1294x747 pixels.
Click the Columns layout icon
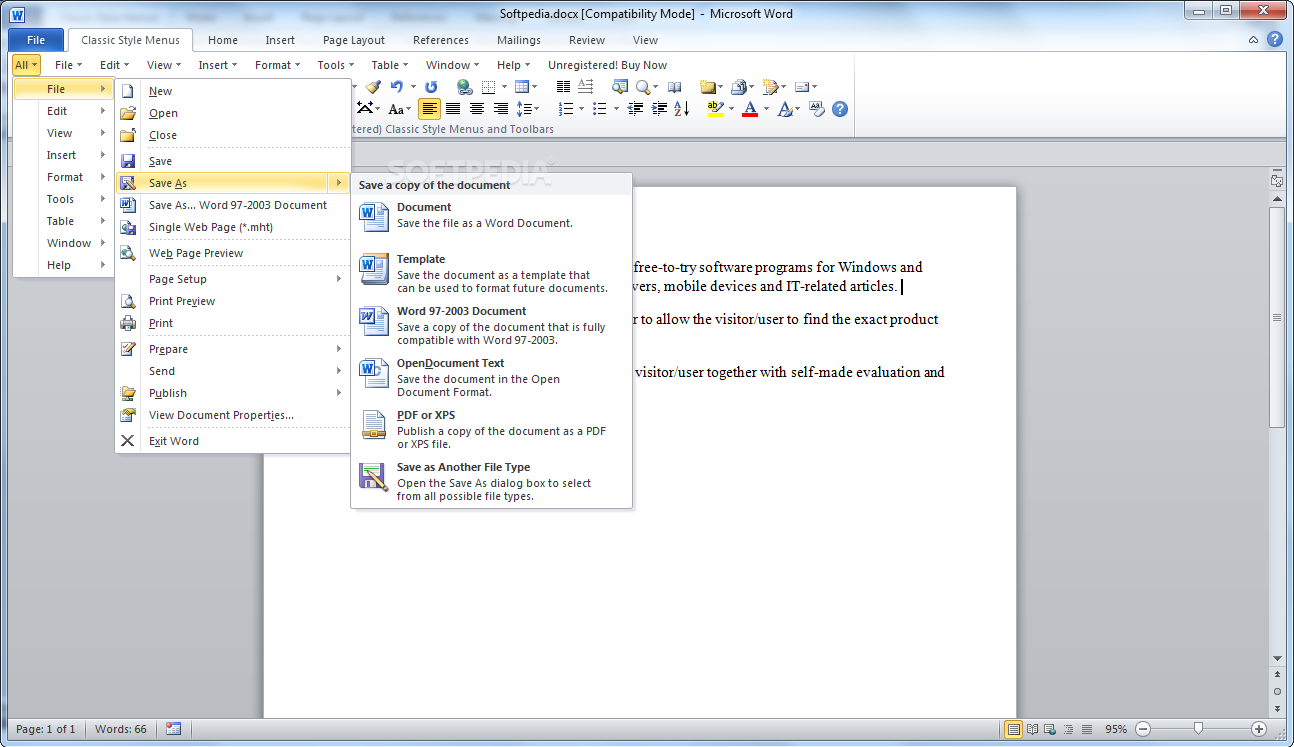(563, 87)
